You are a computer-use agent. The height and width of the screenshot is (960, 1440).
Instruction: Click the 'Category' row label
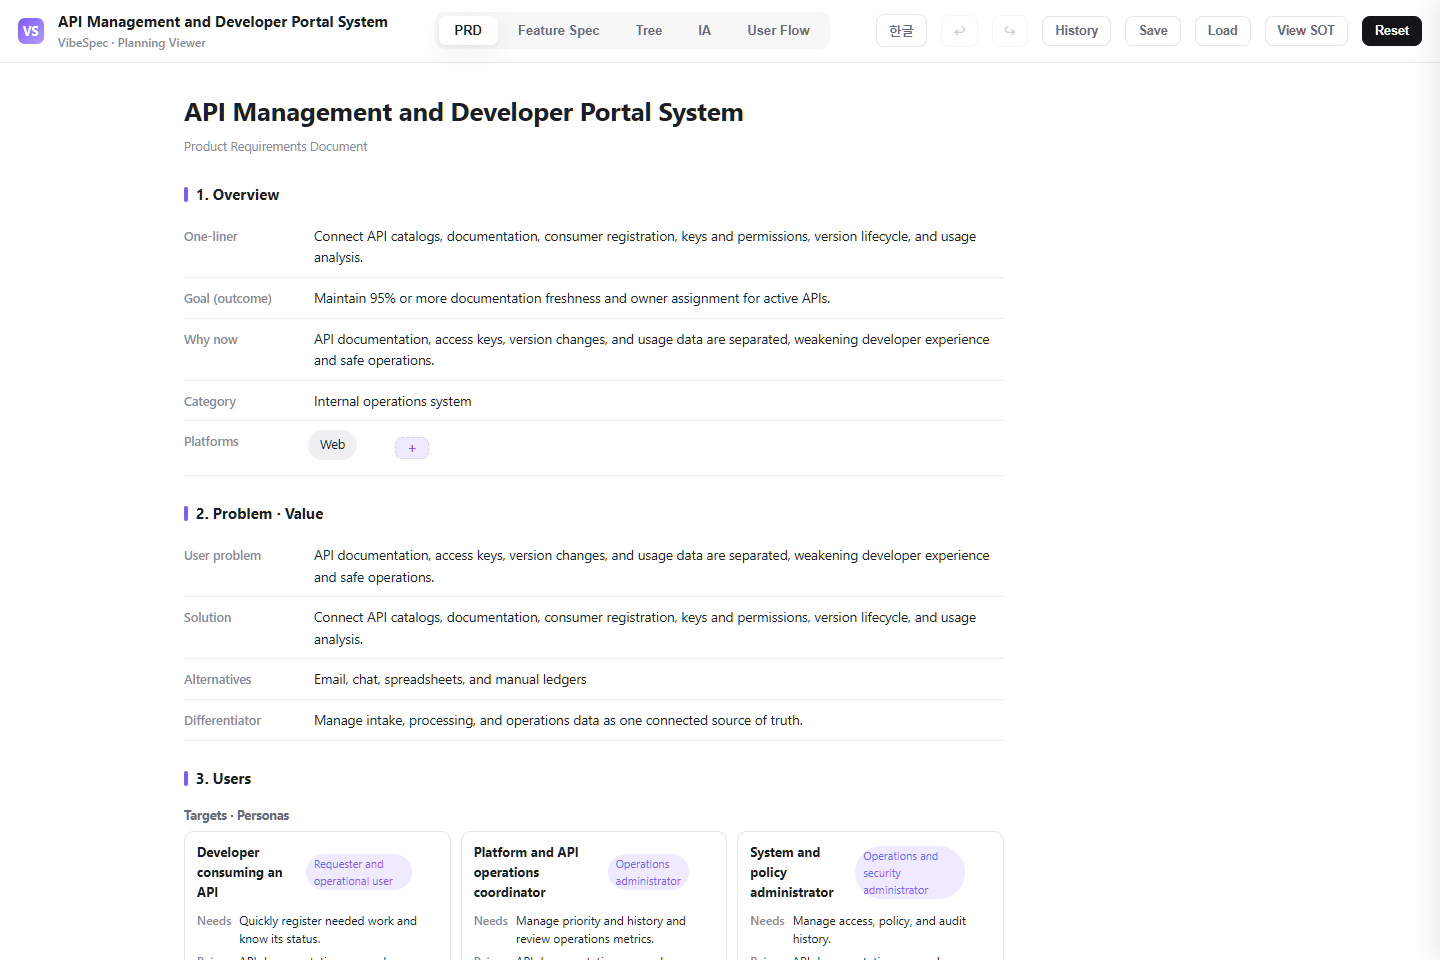210,402
